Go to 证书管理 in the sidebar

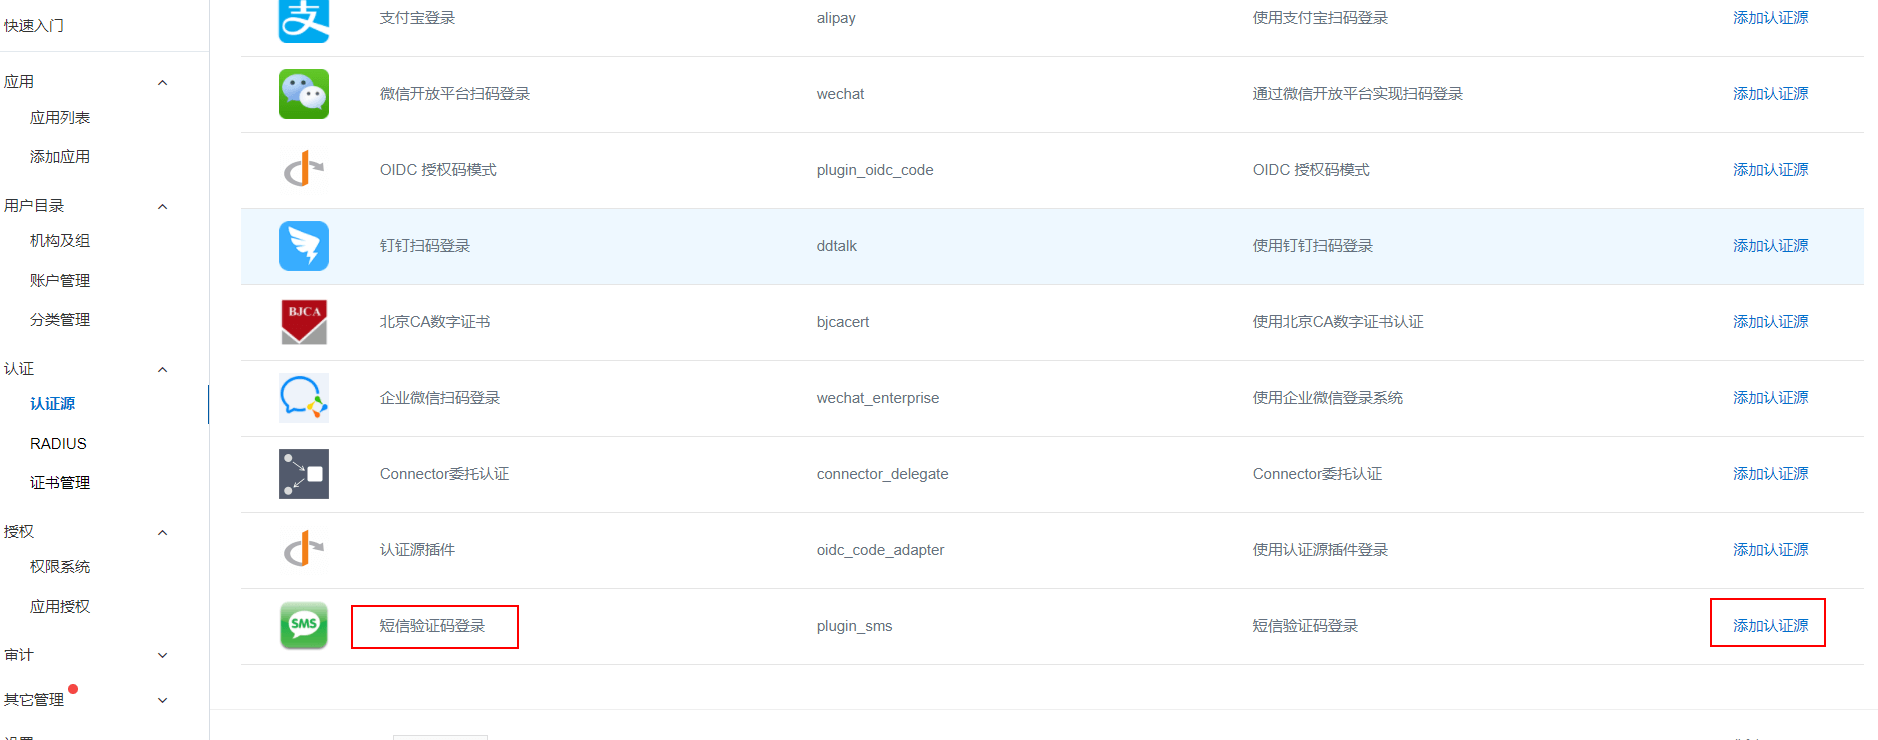pos(60,483)
